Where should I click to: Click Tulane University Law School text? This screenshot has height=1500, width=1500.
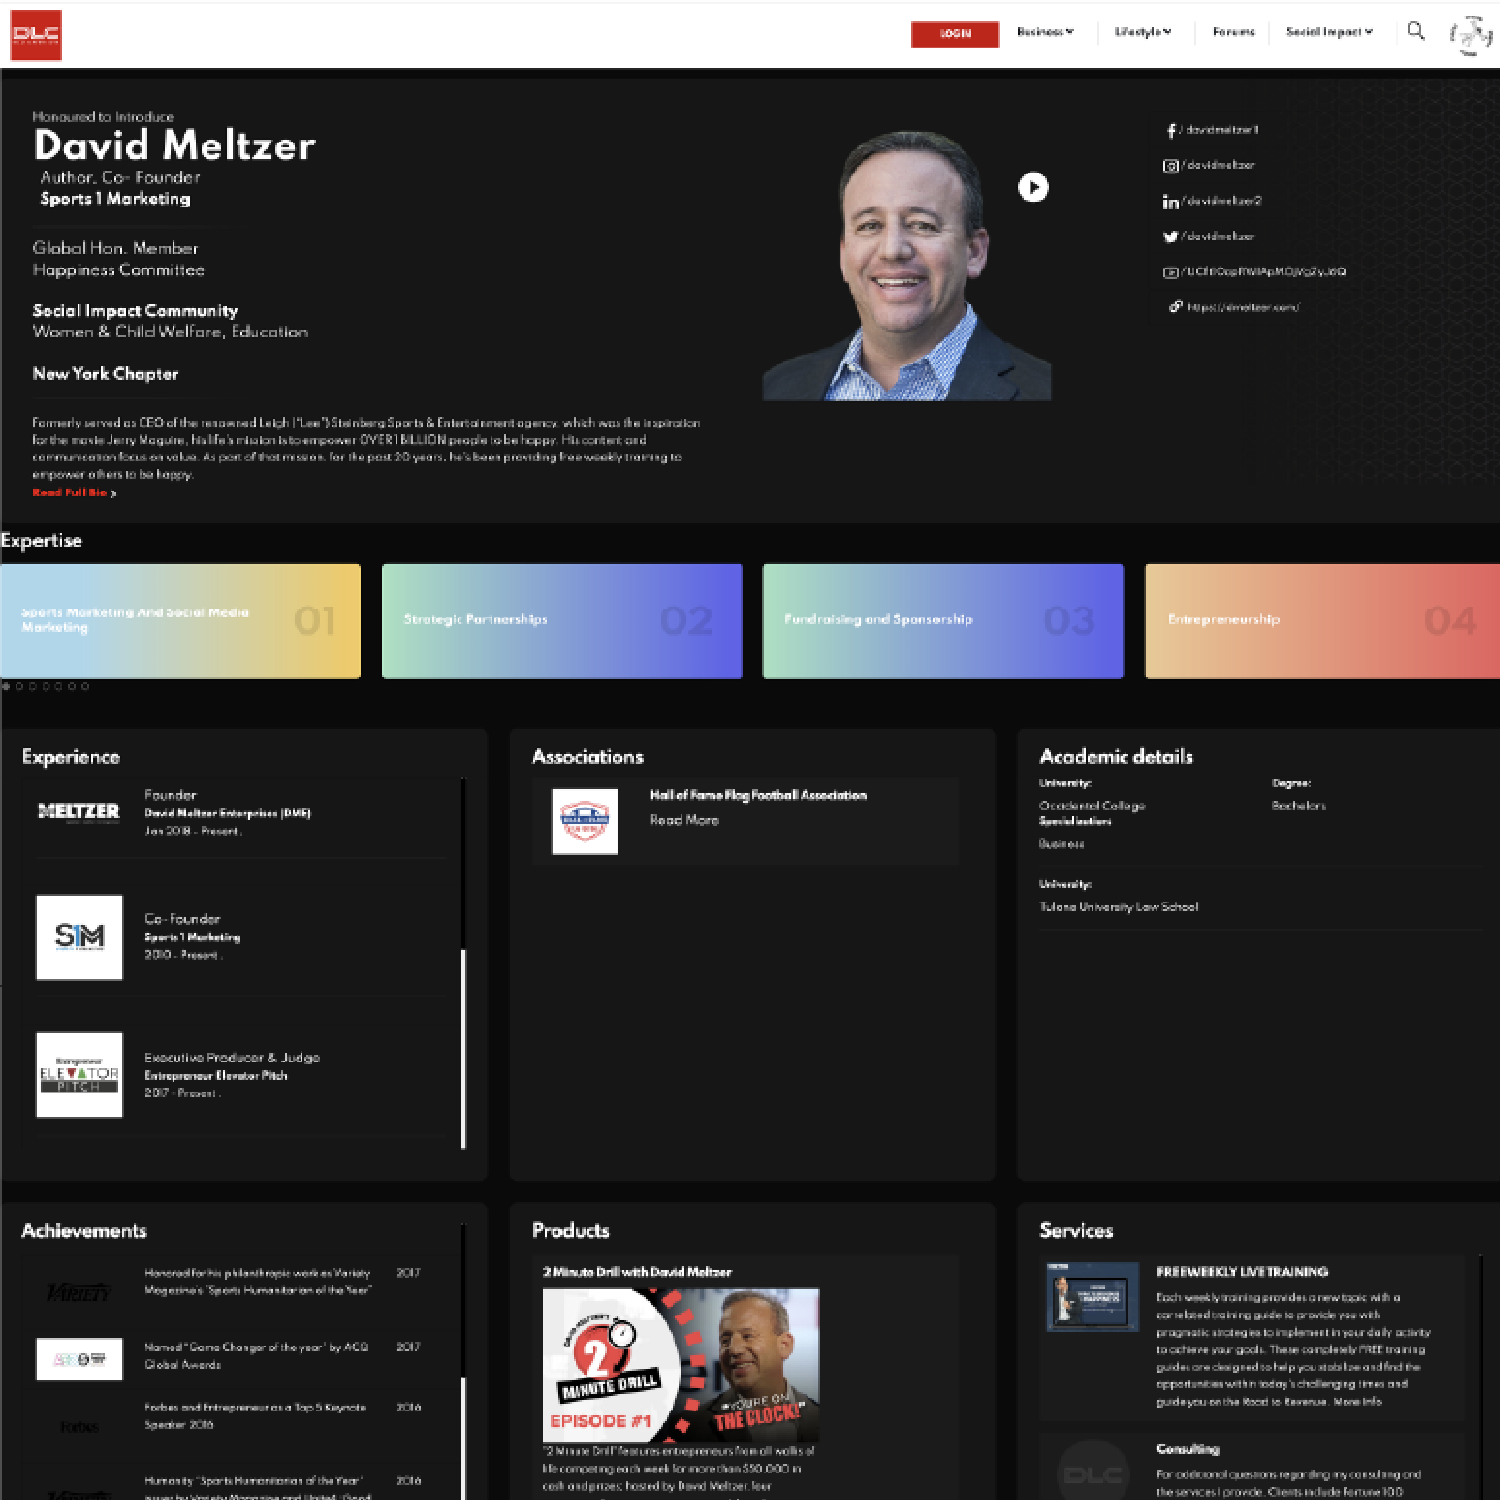1119,907
